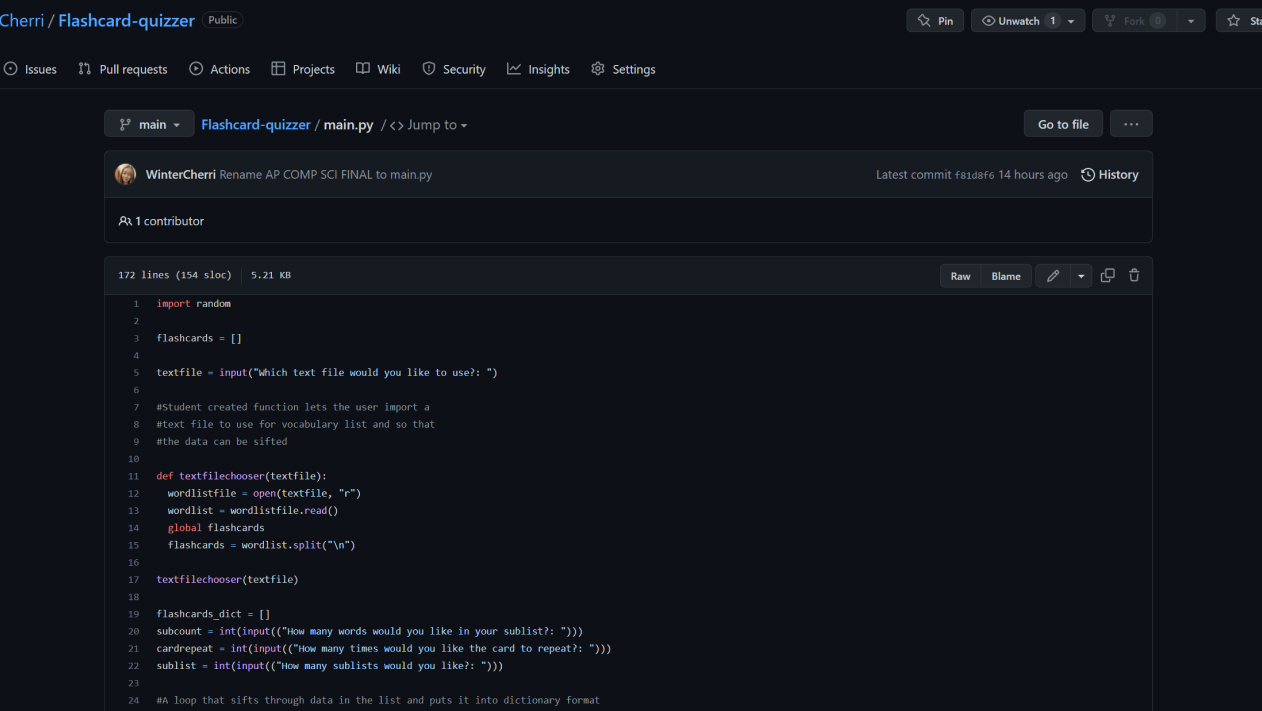Click the Public visibility badge
The image size is (1262, 711).
point(223,20)
